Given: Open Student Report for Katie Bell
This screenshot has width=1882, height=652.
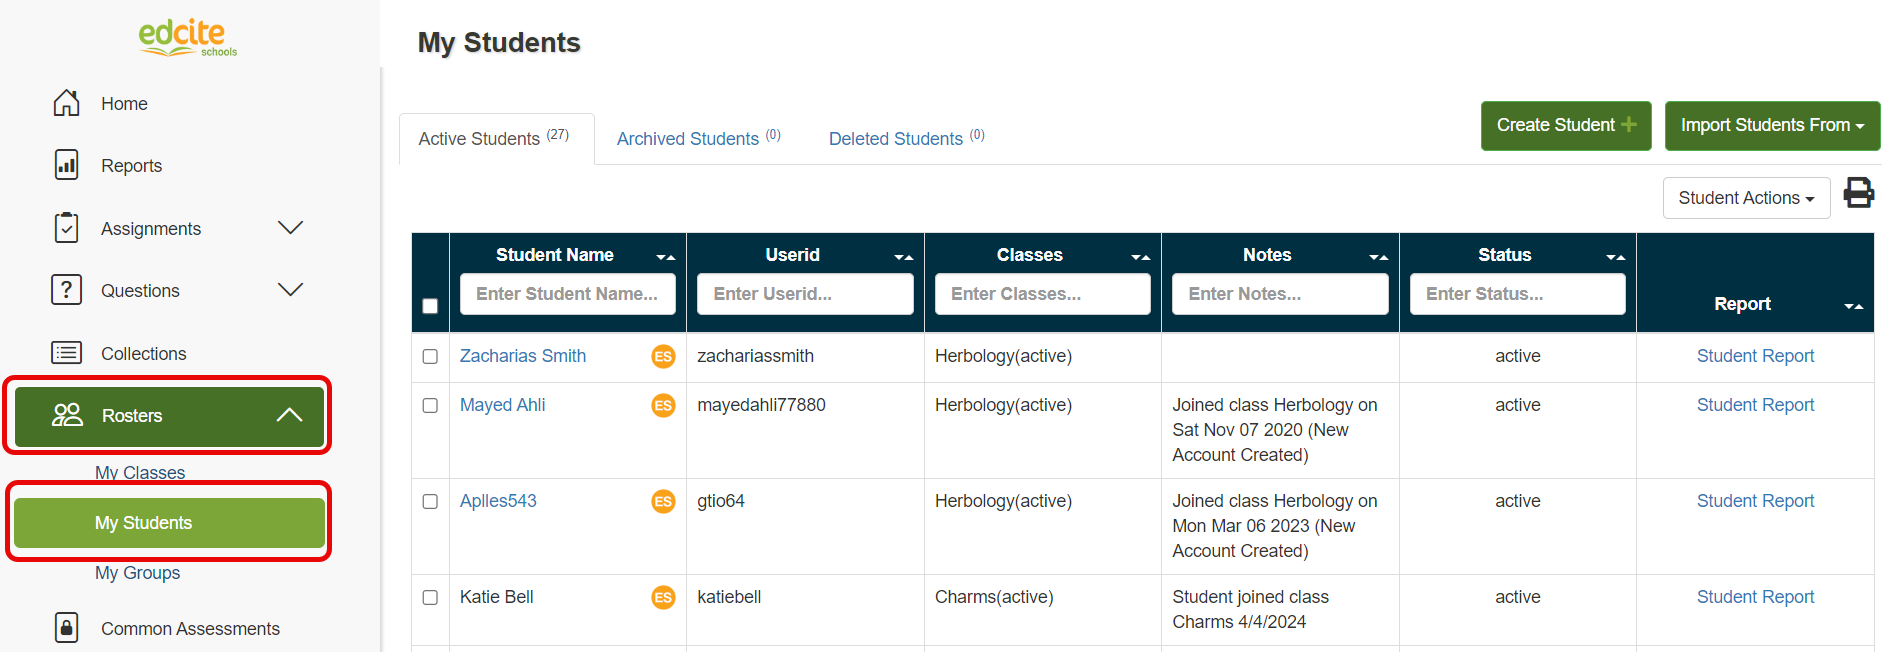Looking at the screenshot, I should [x=1754, y=597].
